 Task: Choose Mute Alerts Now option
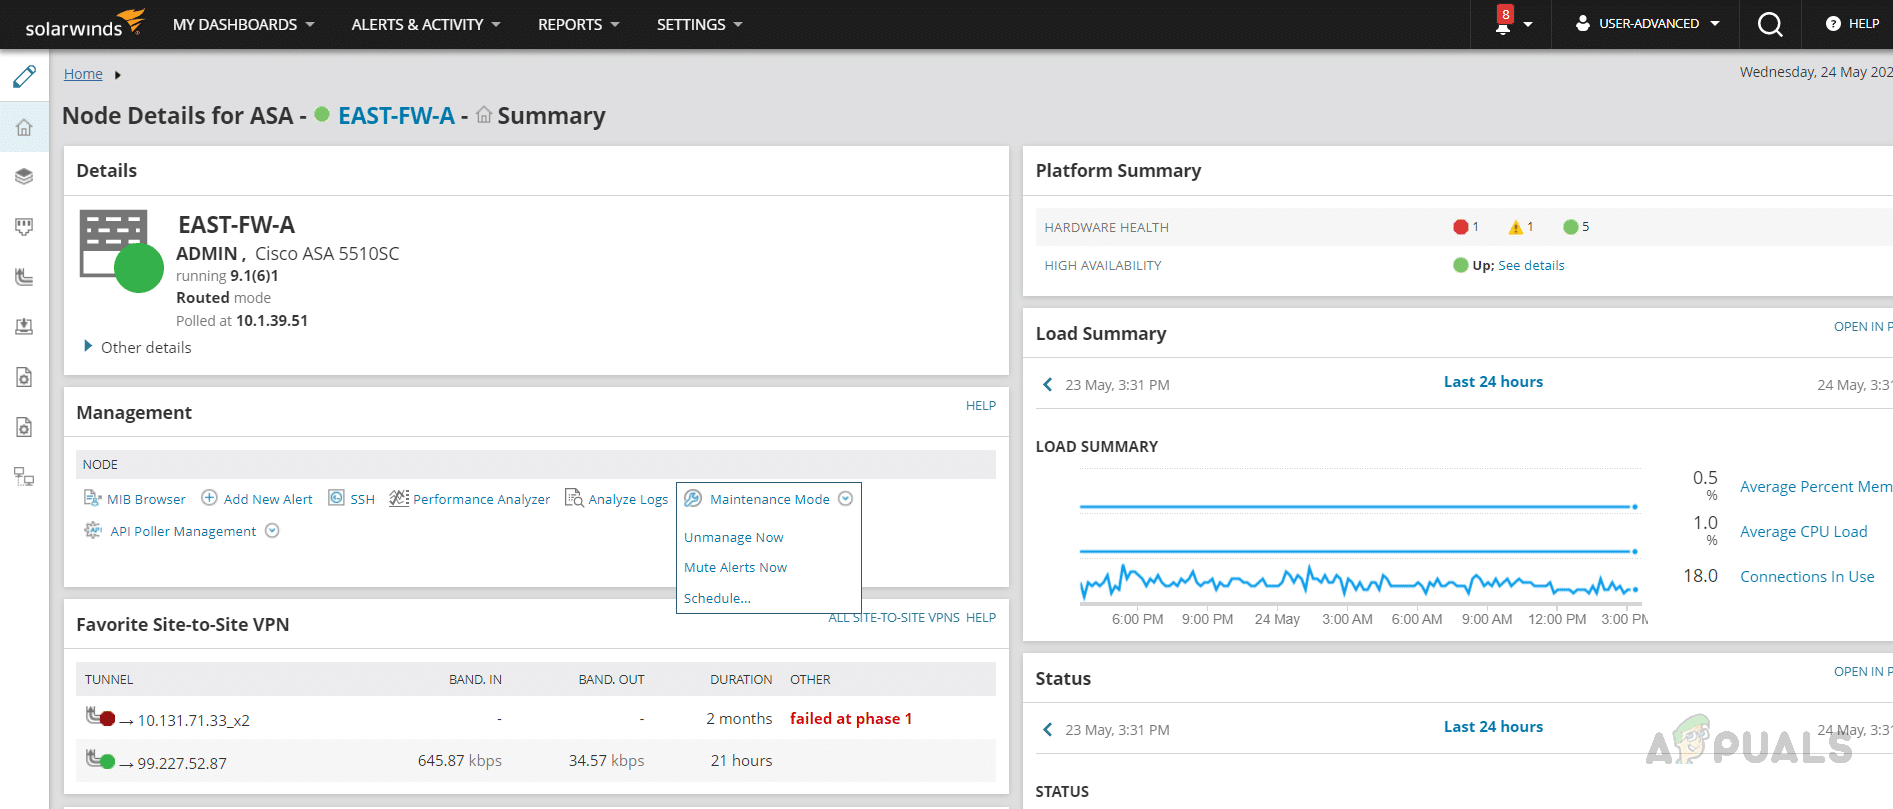tap(735, 567)
